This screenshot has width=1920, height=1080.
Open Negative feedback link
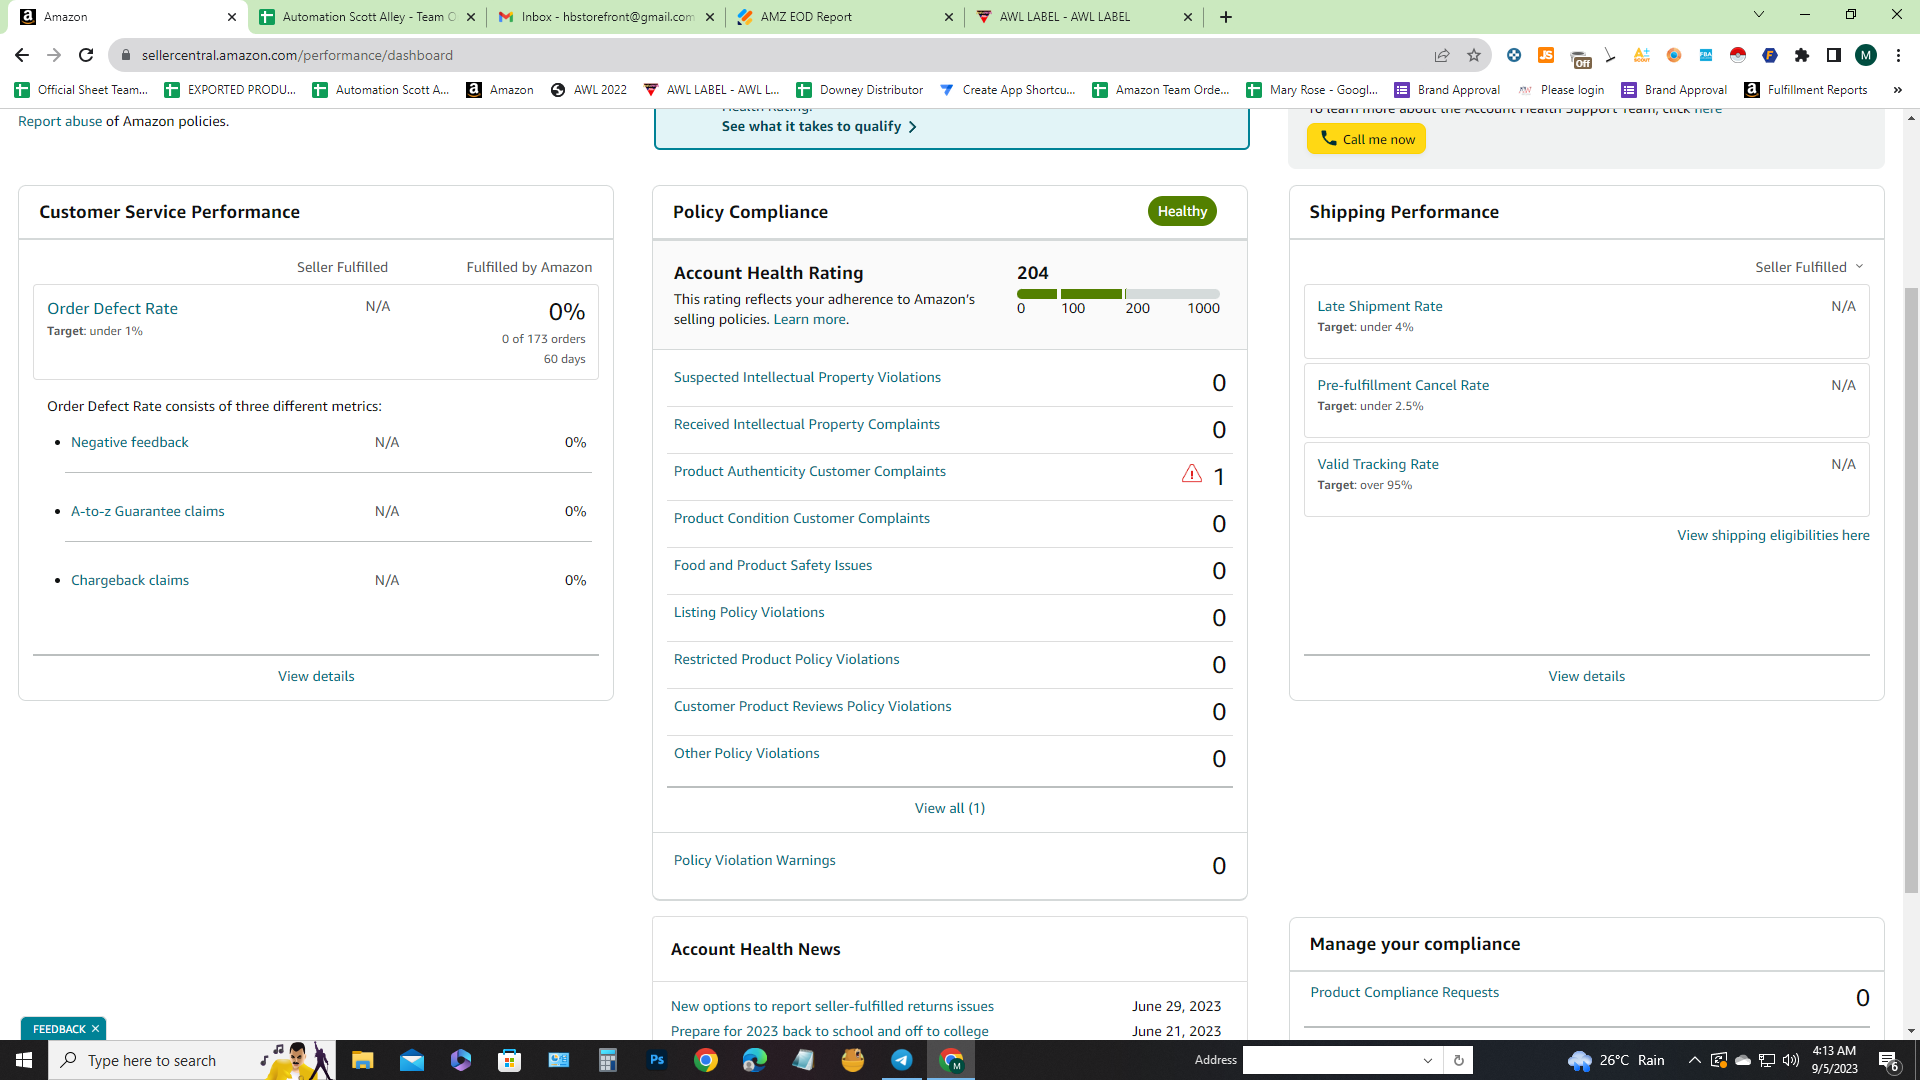click(129, 442)
